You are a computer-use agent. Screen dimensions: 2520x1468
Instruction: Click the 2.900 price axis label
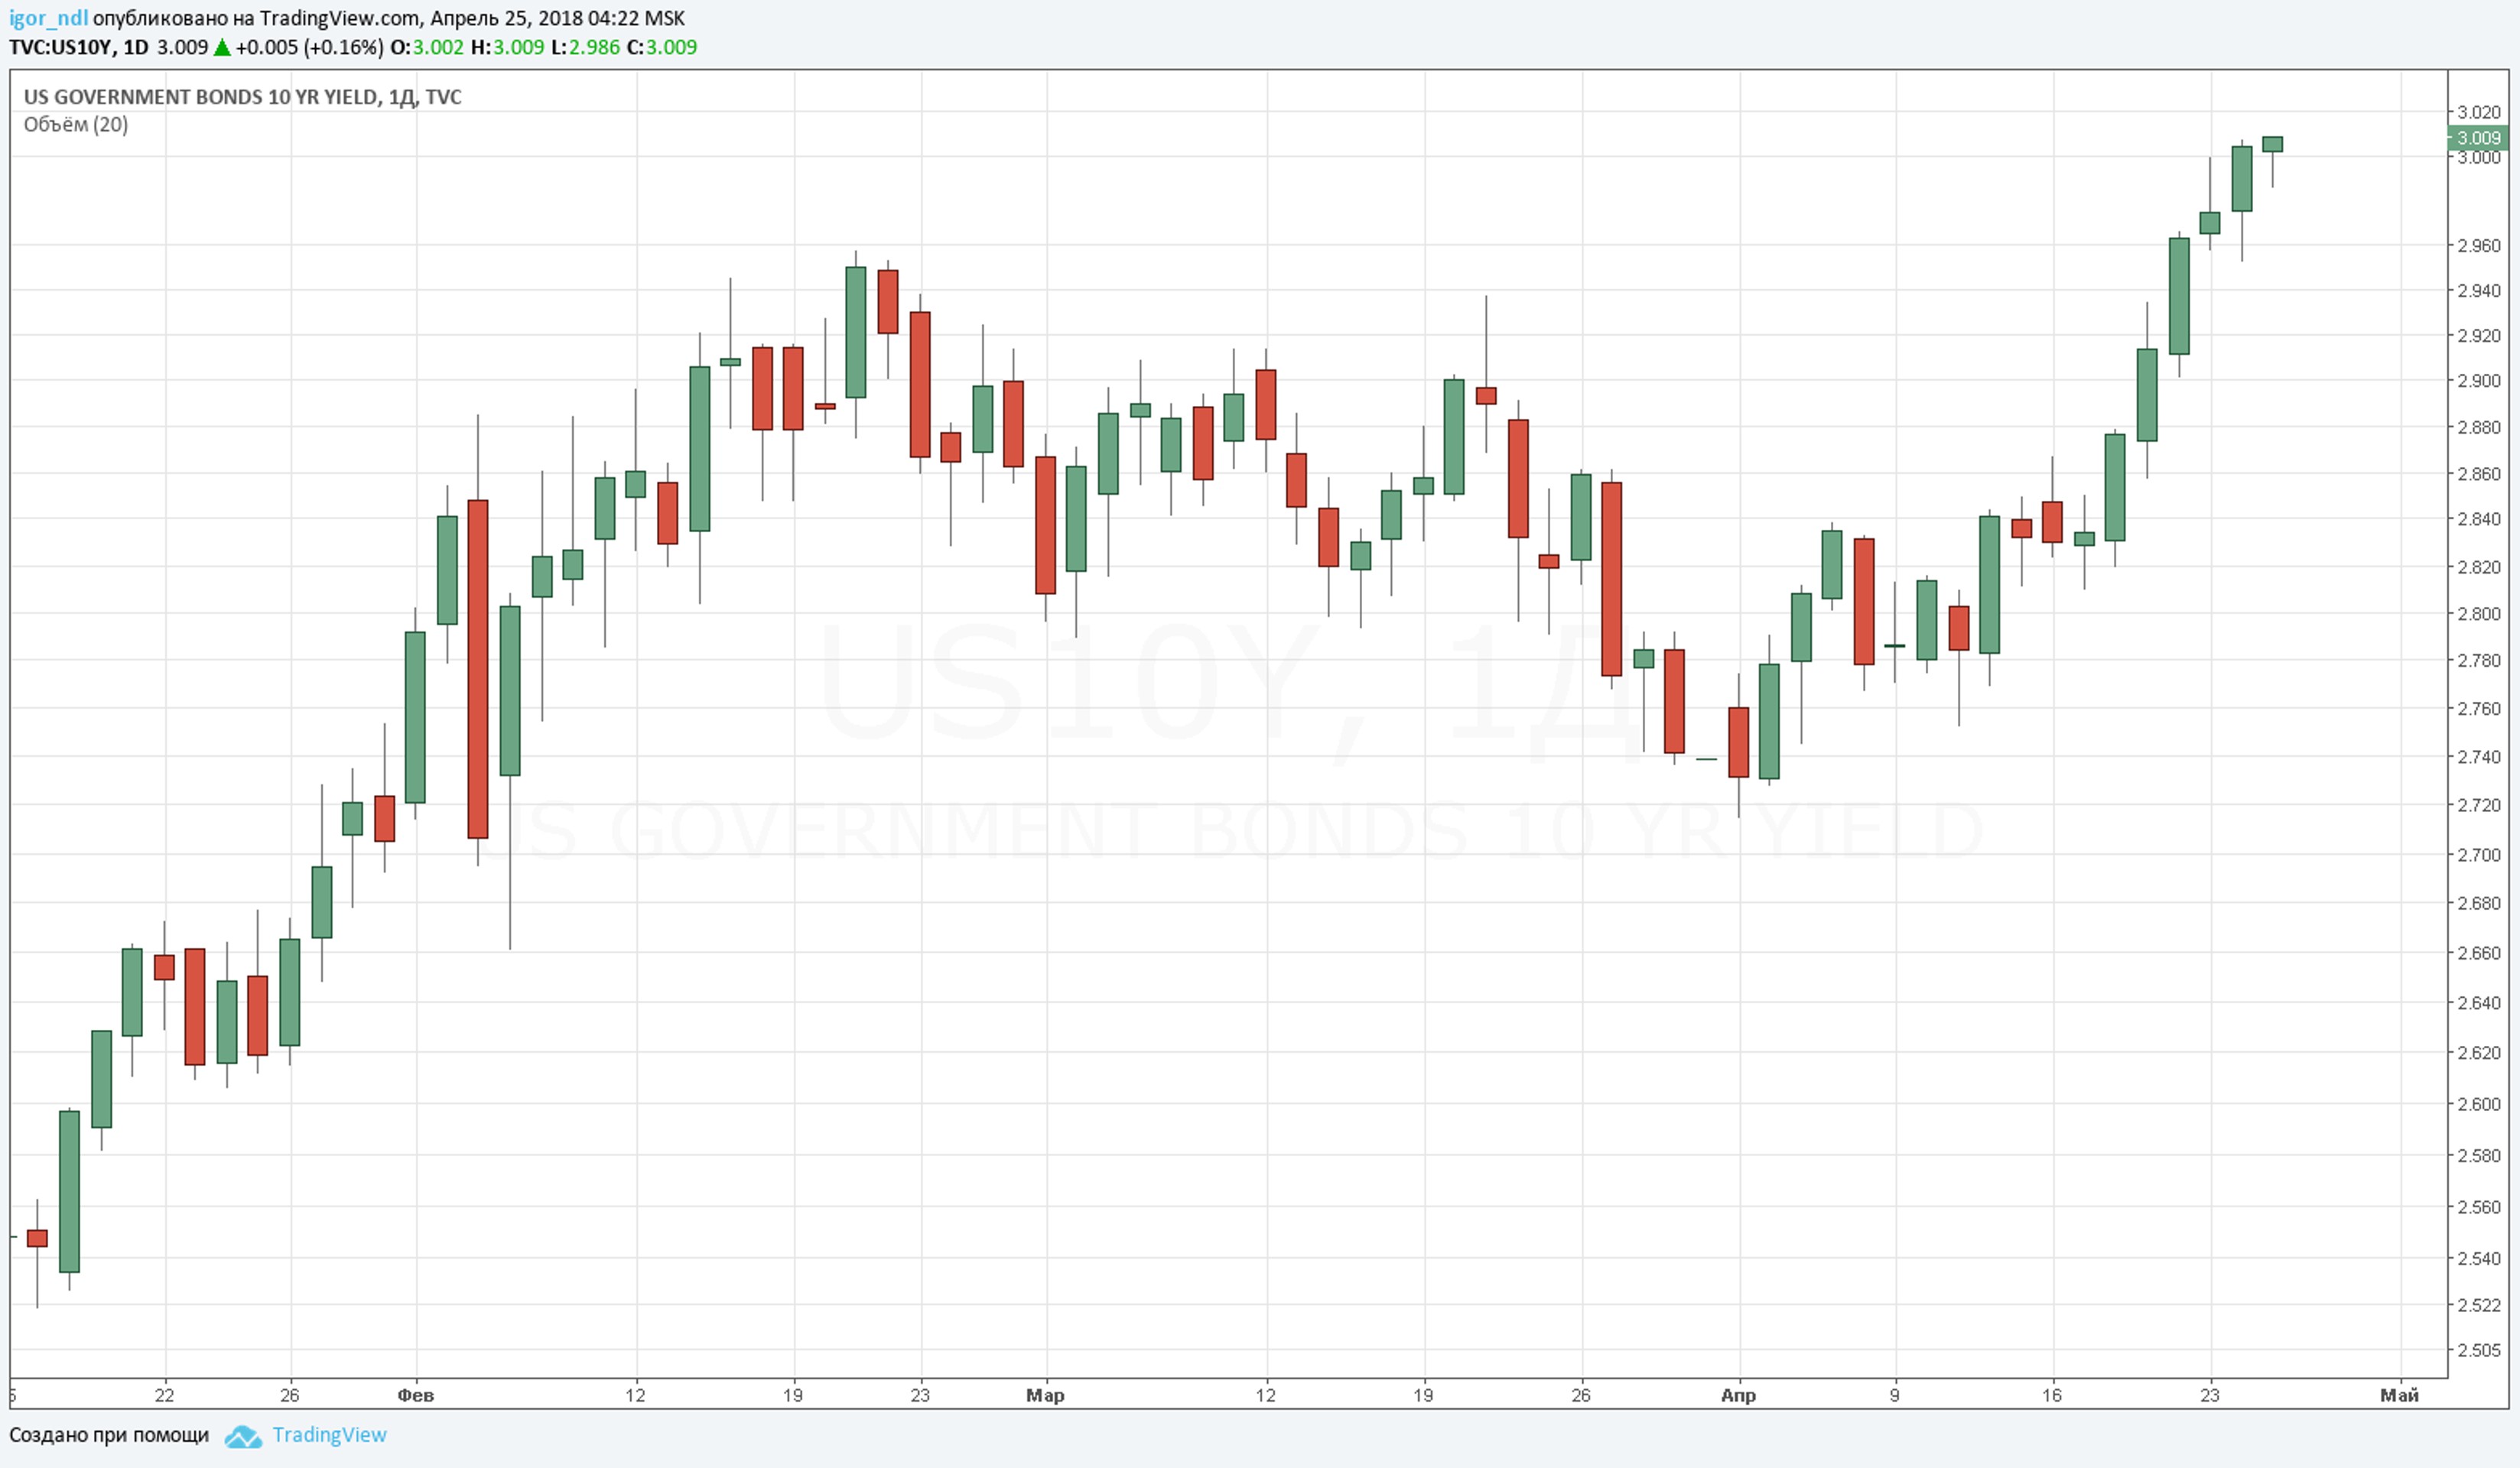click(2479, 380)
